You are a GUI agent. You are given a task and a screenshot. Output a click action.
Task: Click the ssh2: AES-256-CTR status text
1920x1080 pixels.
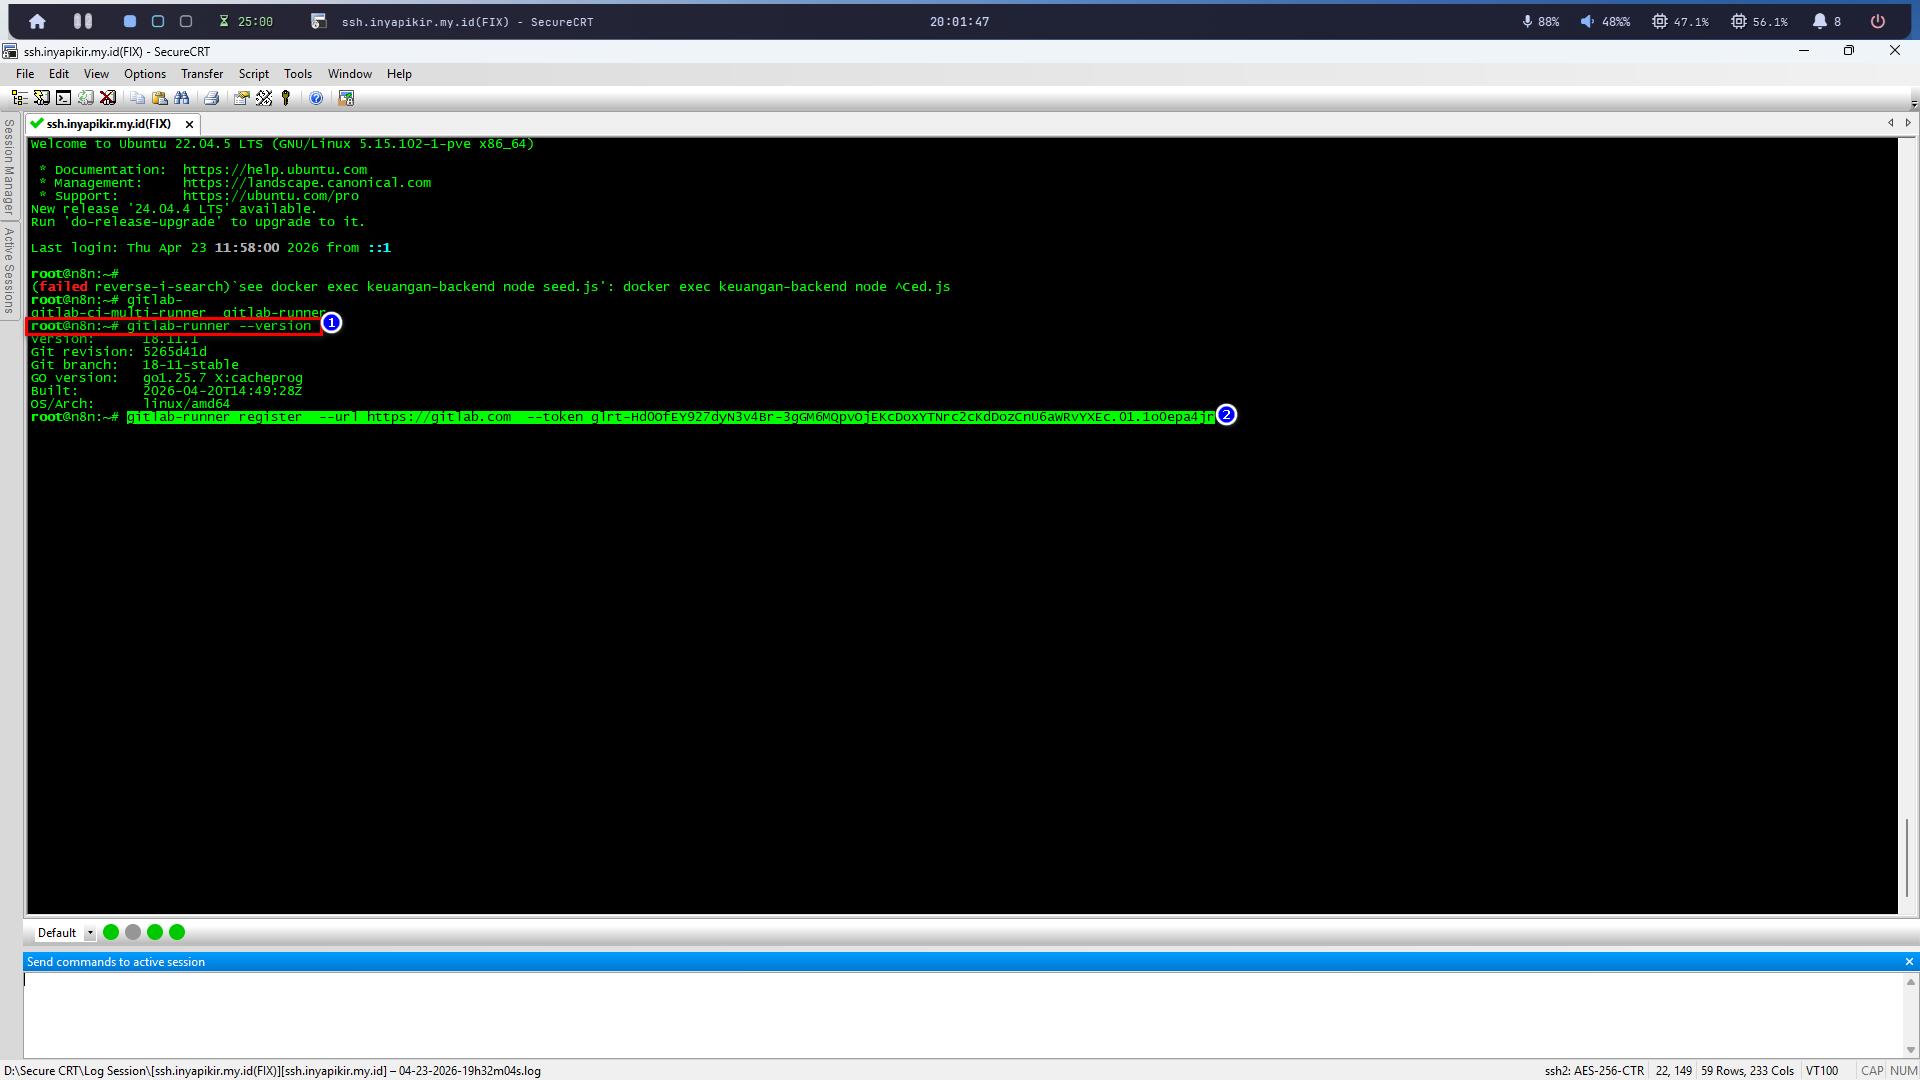click(1594, 1071)
